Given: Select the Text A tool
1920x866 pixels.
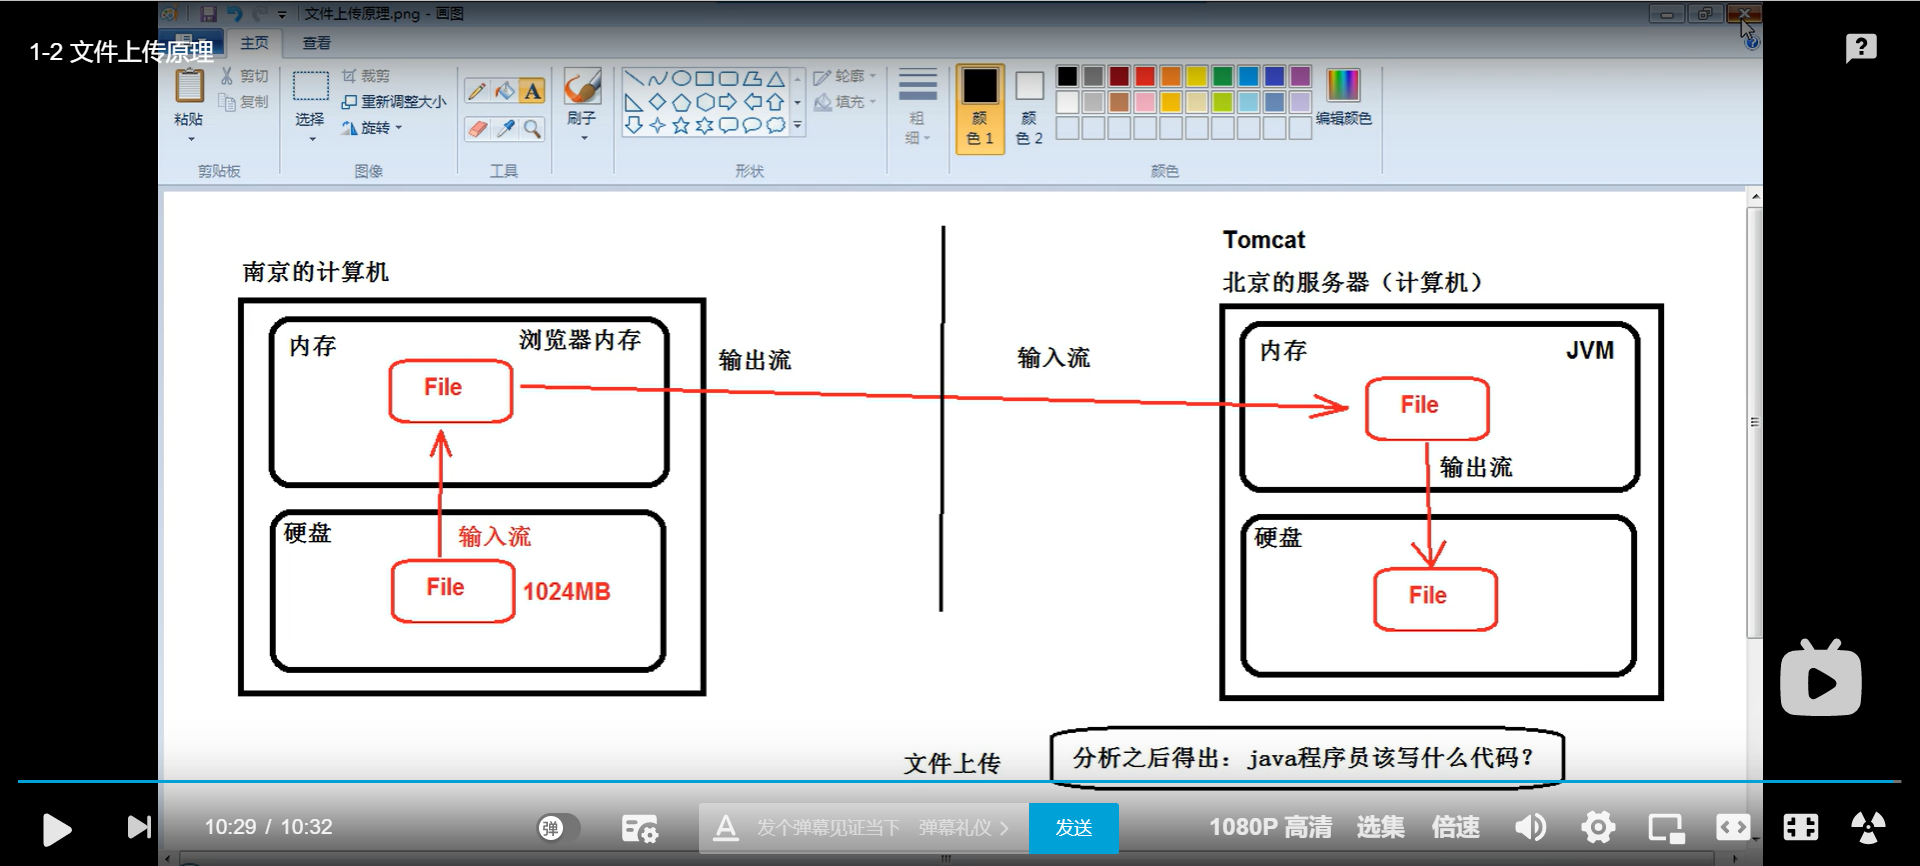Looking at the screenshot, I should pos(533,91).
